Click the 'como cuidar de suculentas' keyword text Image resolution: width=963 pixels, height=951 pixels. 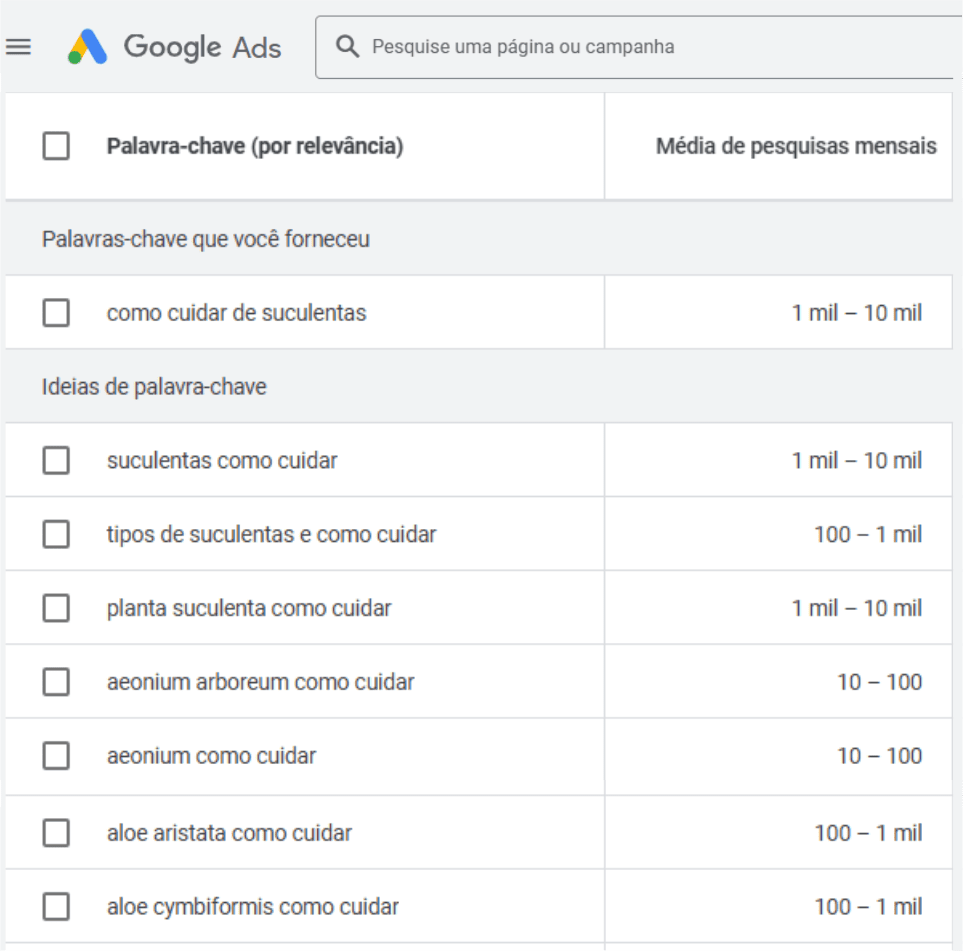pos(237,313)
